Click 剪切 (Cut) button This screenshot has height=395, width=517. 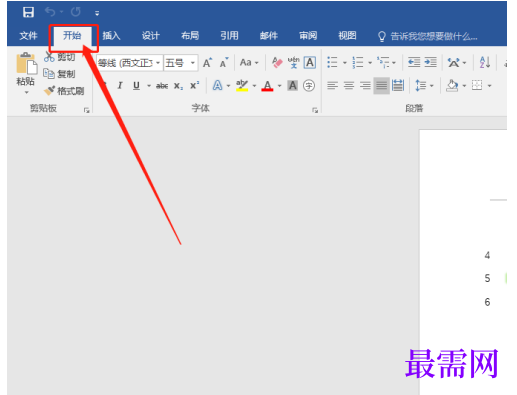point(60,57)
